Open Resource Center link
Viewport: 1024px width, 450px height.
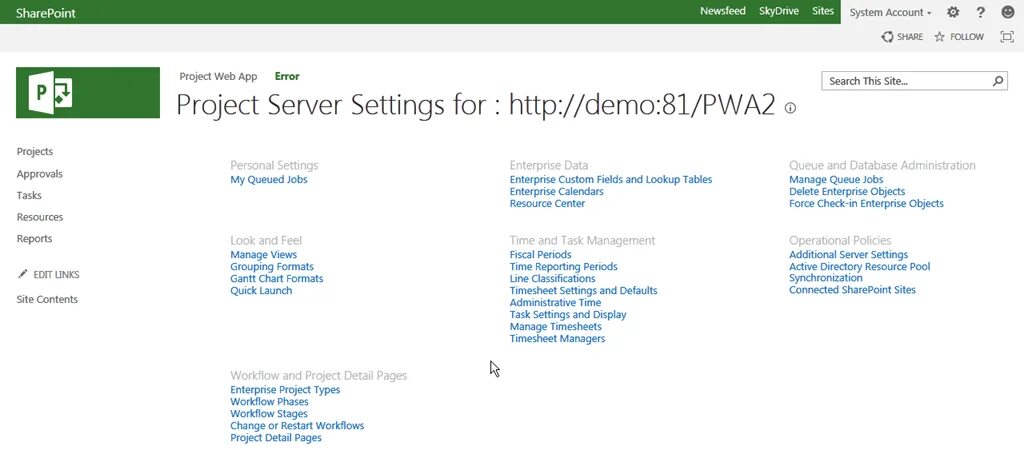pyautogui.click(x=547, y=203)
